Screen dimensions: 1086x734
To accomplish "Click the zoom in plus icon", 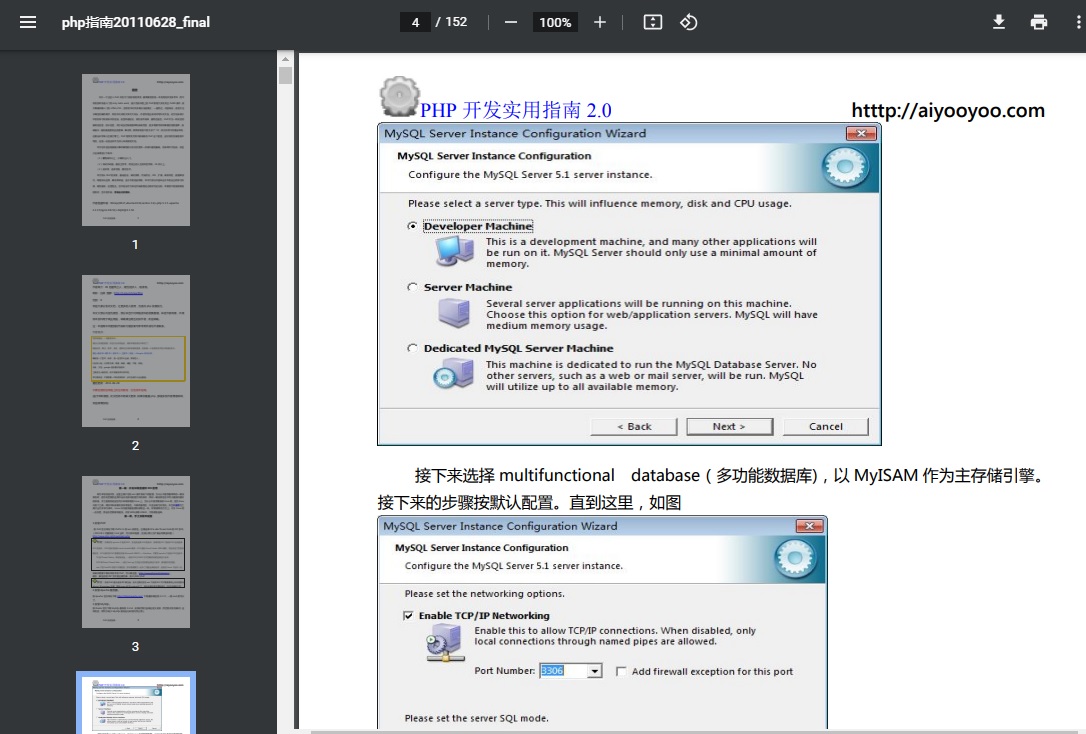I will (x=600, y=22).
